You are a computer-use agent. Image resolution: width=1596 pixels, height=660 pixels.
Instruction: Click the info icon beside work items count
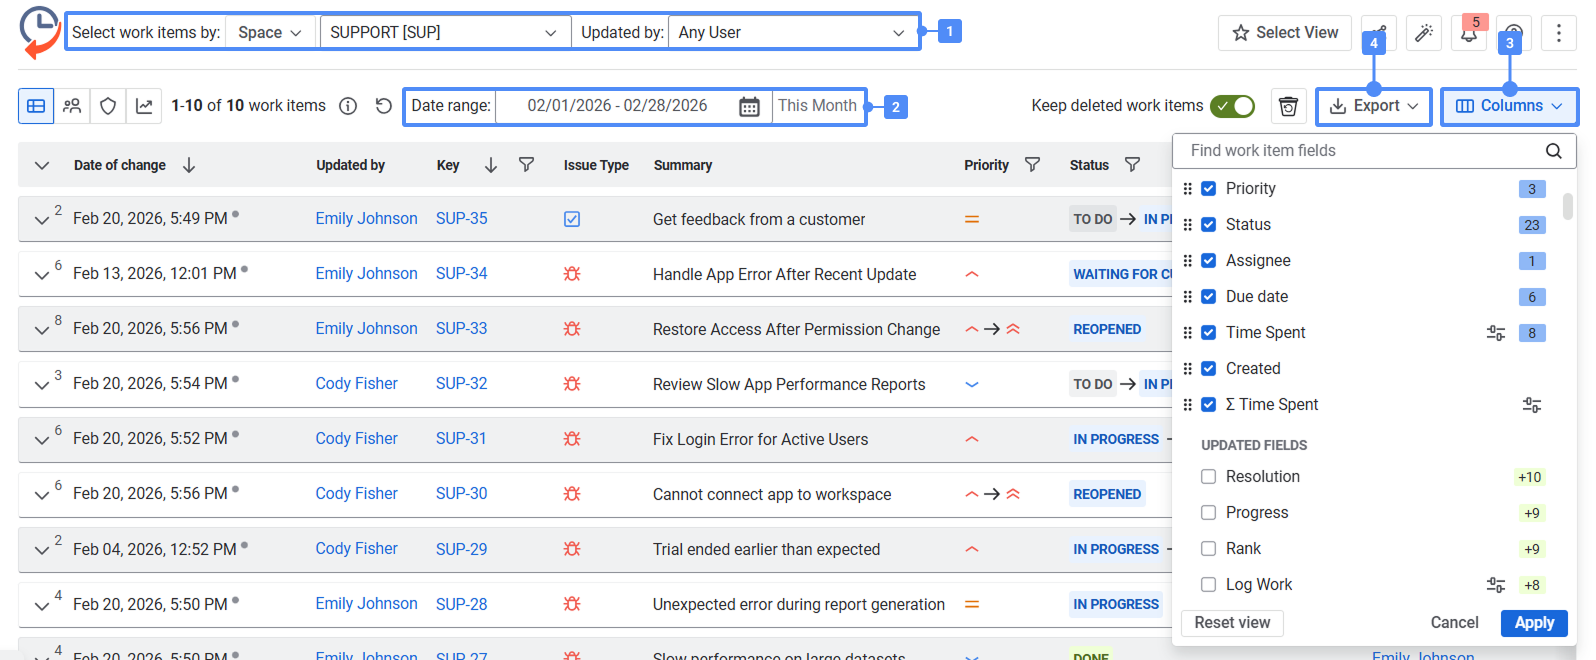click(348, 106)
